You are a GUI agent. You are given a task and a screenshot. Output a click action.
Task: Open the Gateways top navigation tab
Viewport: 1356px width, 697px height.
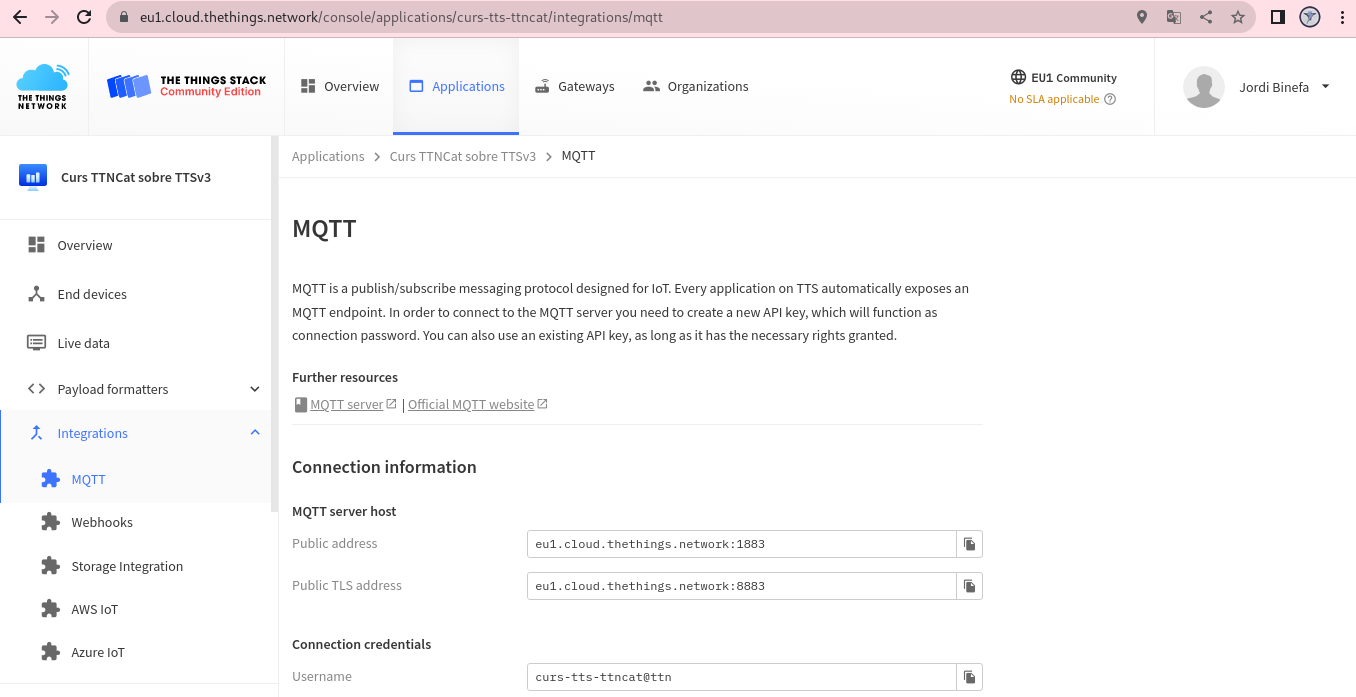click(x=574, y=87)
